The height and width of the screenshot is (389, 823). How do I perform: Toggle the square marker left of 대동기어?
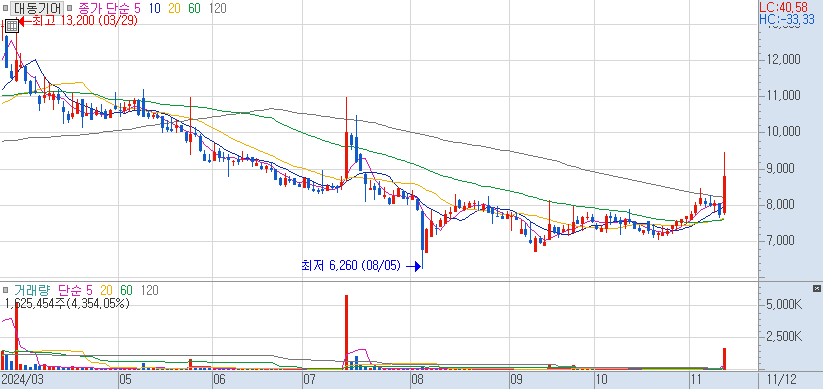tap(5, 8)
